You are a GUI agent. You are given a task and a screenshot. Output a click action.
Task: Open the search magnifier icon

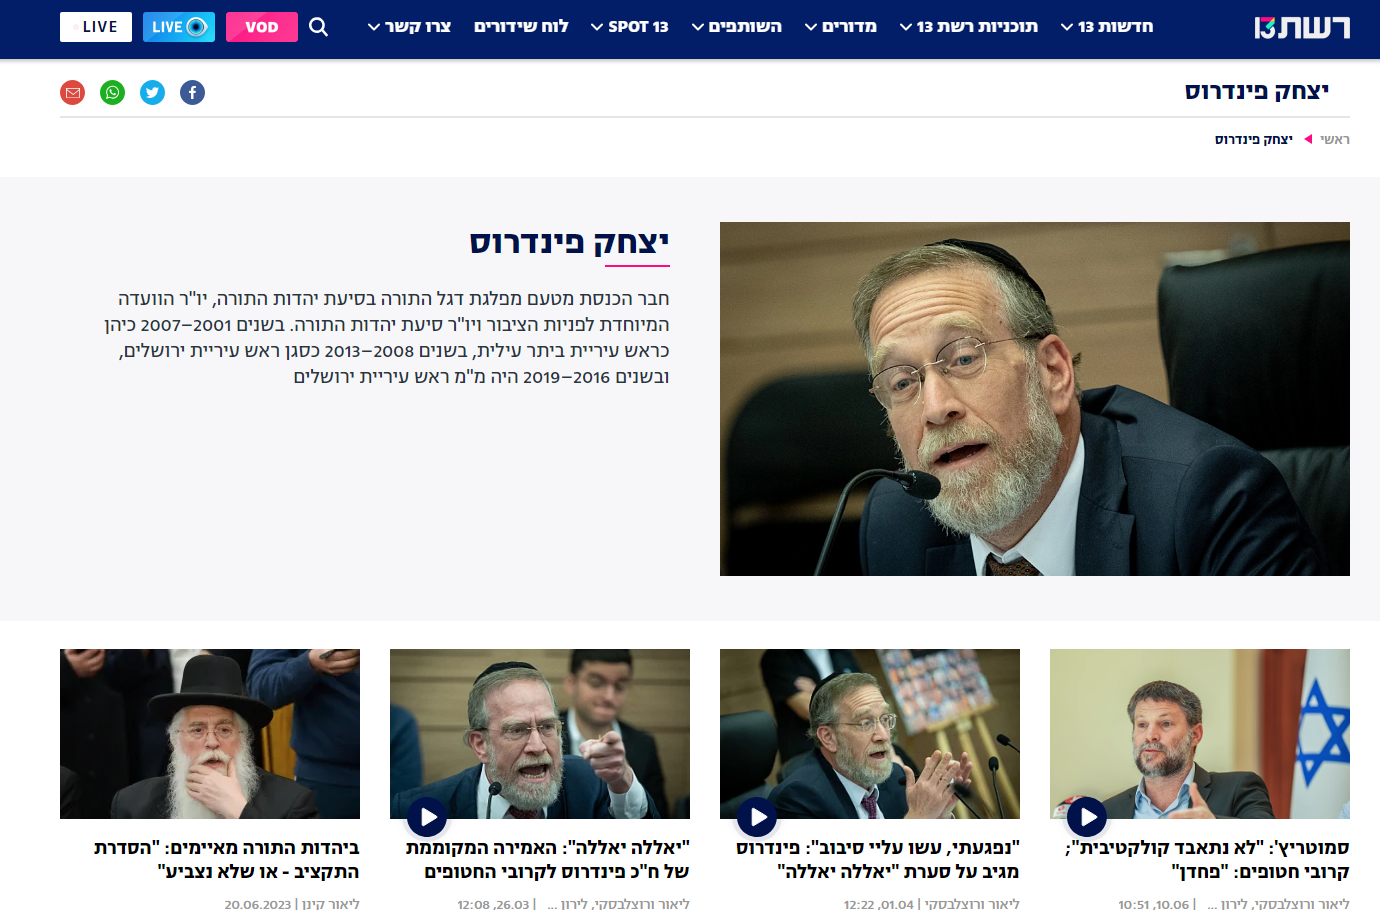pos(318,27)
